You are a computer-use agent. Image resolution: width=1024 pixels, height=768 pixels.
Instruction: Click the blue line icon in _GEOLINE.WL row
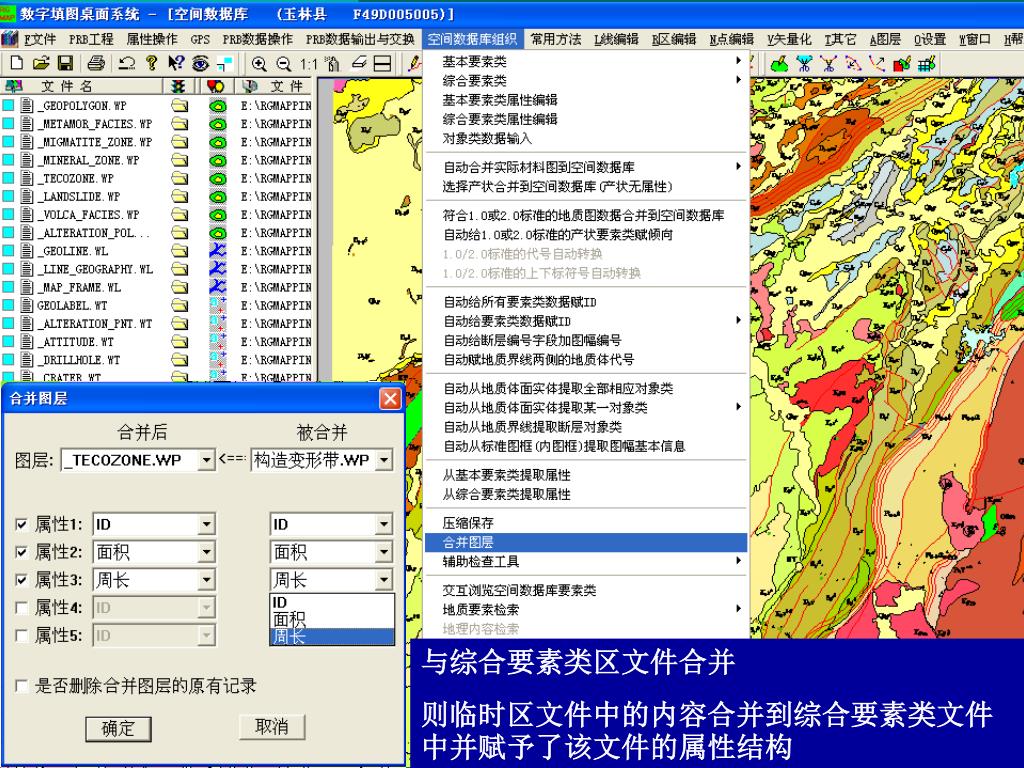point(217,250)
